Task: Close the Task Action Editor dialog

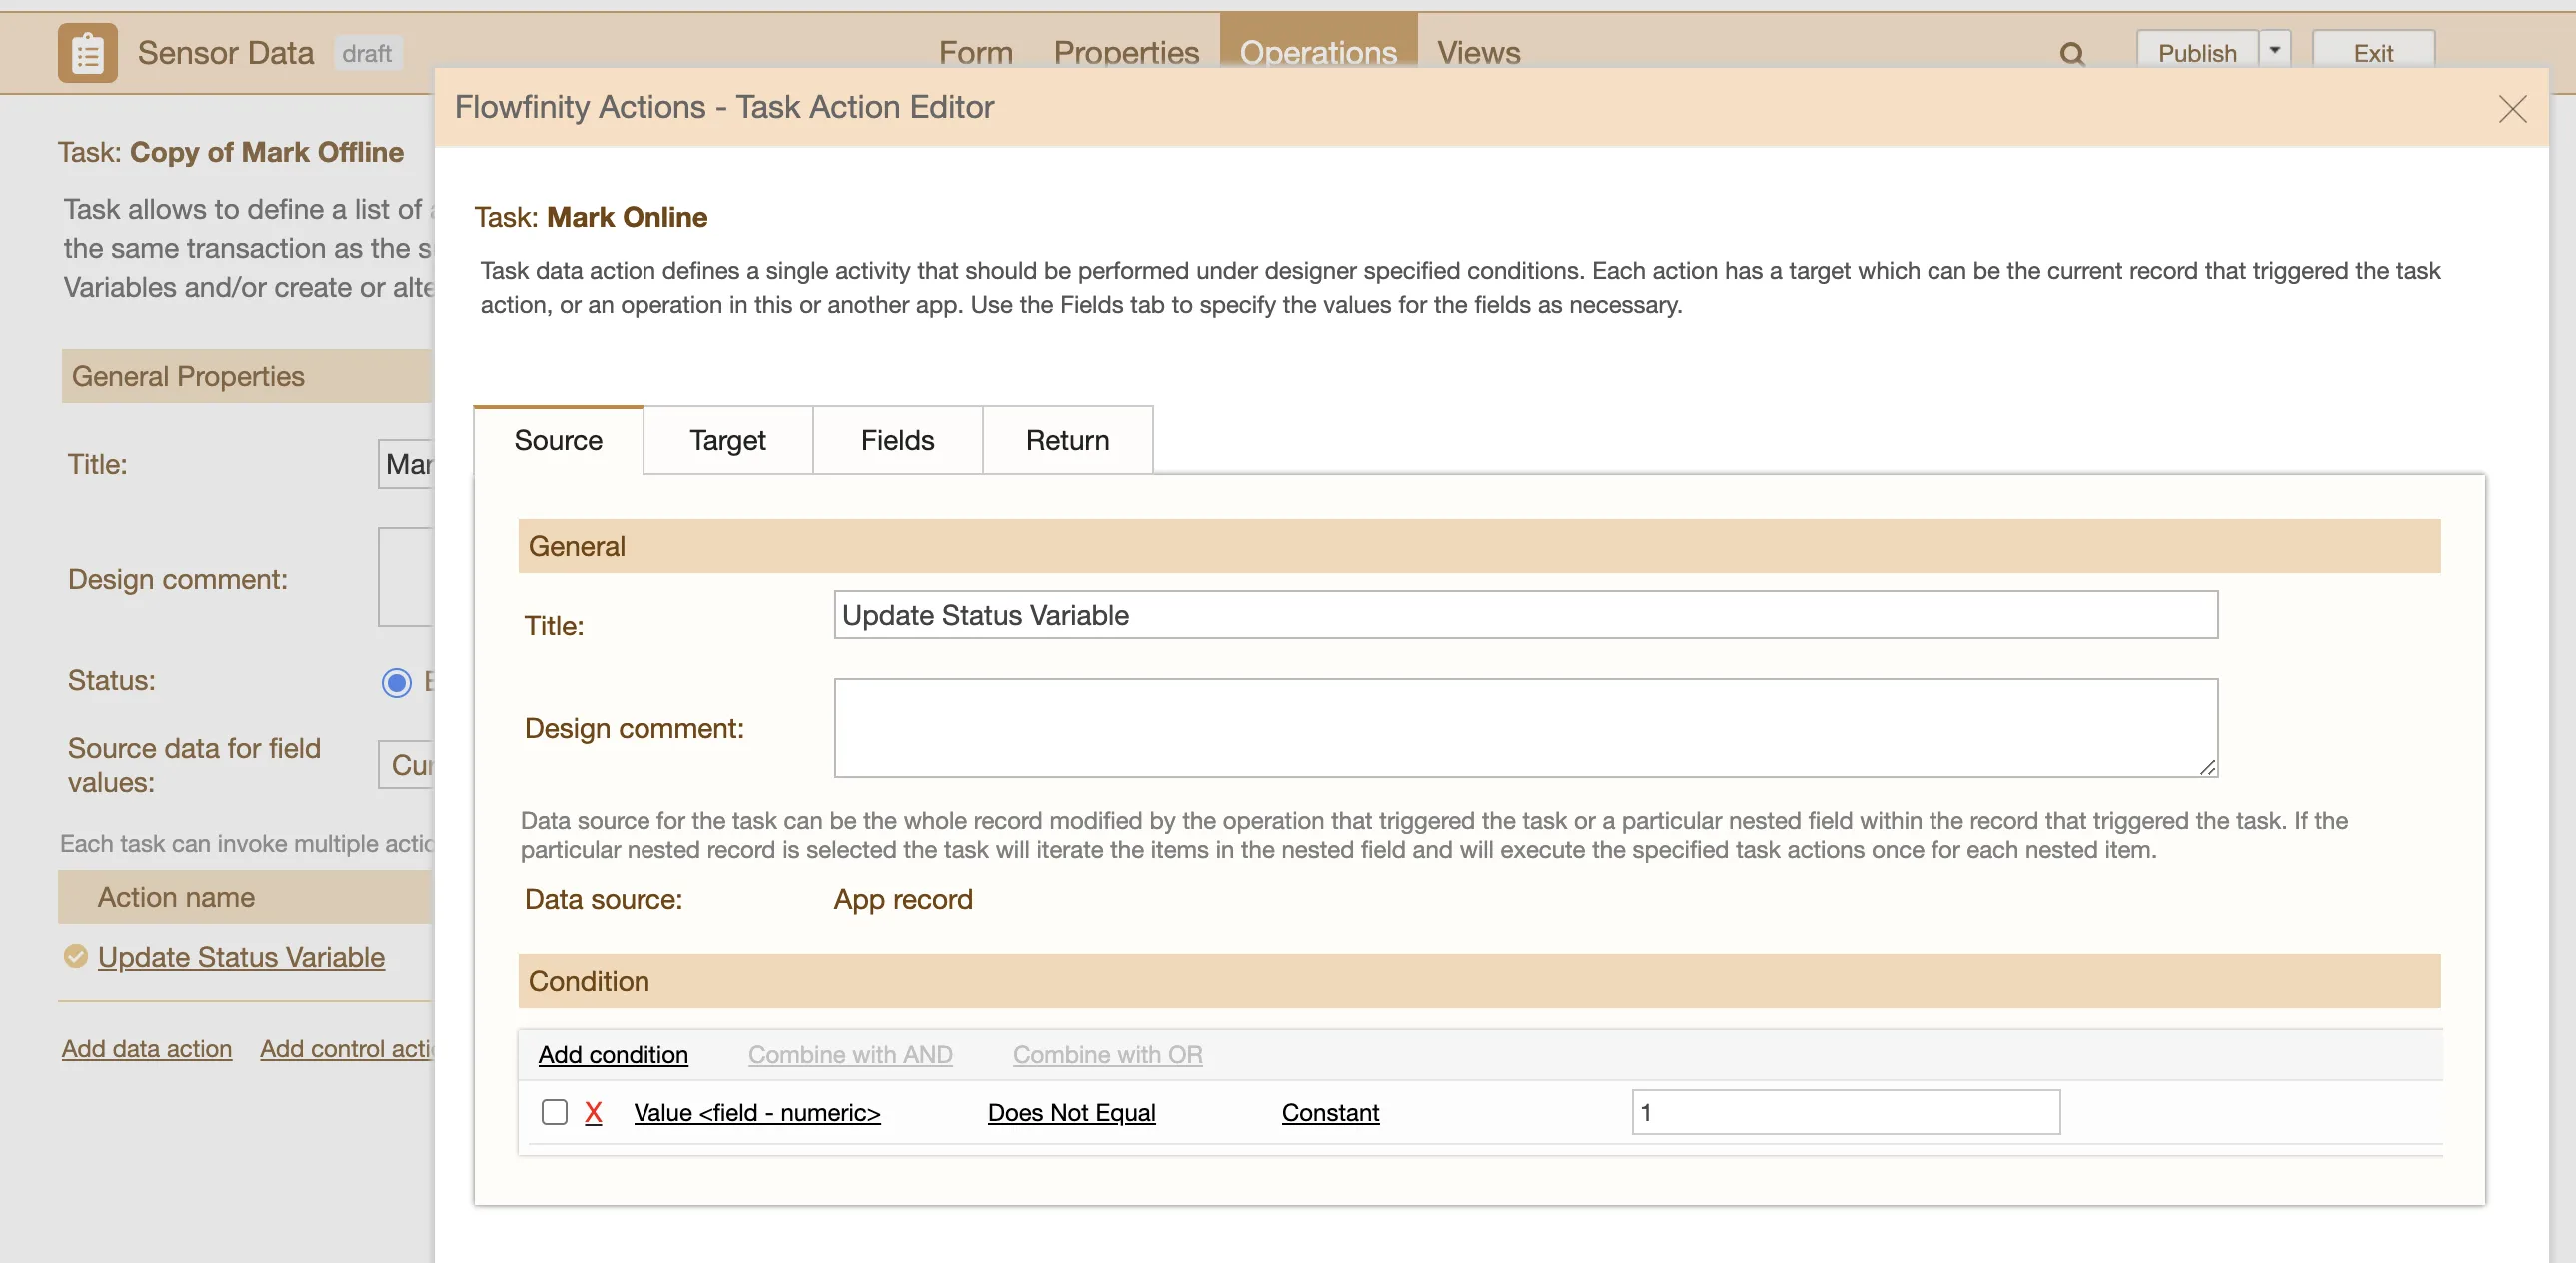Action: (x=2512, y=109)
